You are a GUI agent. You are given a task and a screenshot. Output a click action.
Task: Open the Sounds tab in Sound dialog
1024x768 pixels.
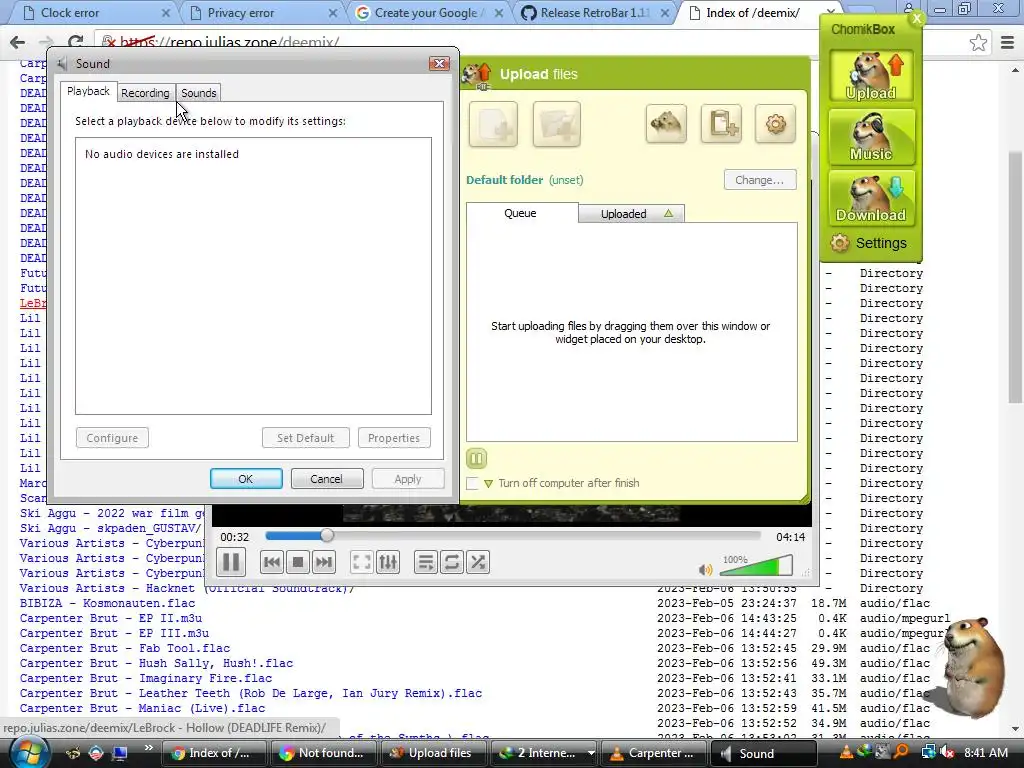tap(199, 93)
